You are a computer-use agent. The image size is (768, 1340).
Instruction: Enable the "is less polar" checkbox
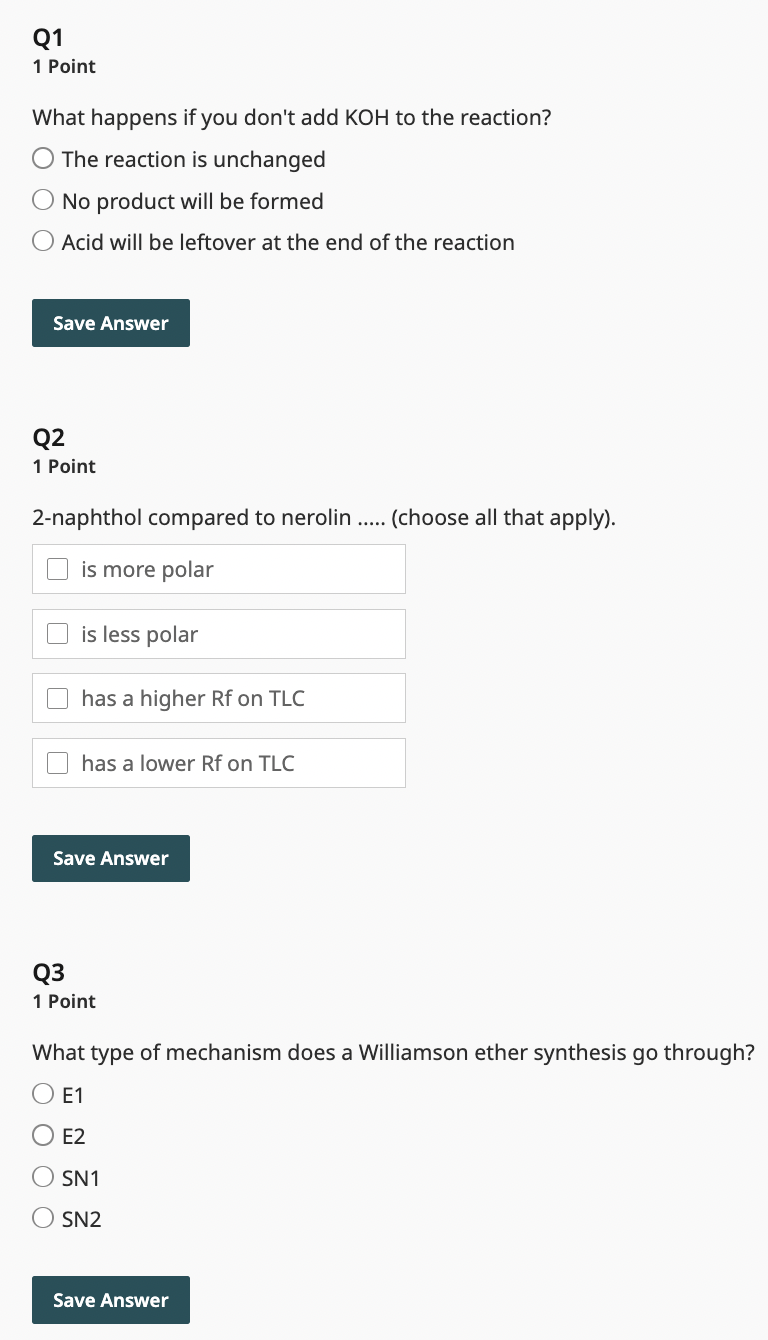[57, 633]
